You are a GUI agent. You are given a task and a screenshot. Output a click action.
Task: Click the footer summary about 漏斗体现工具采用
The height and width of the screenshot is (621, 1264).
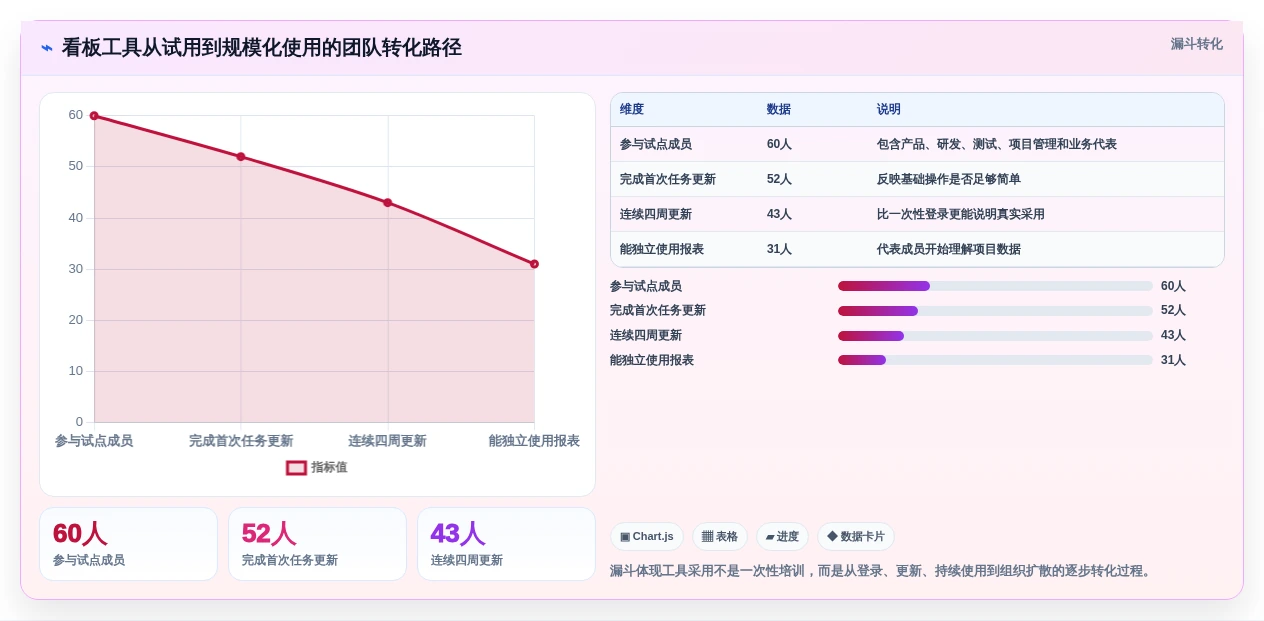[883, 571]
